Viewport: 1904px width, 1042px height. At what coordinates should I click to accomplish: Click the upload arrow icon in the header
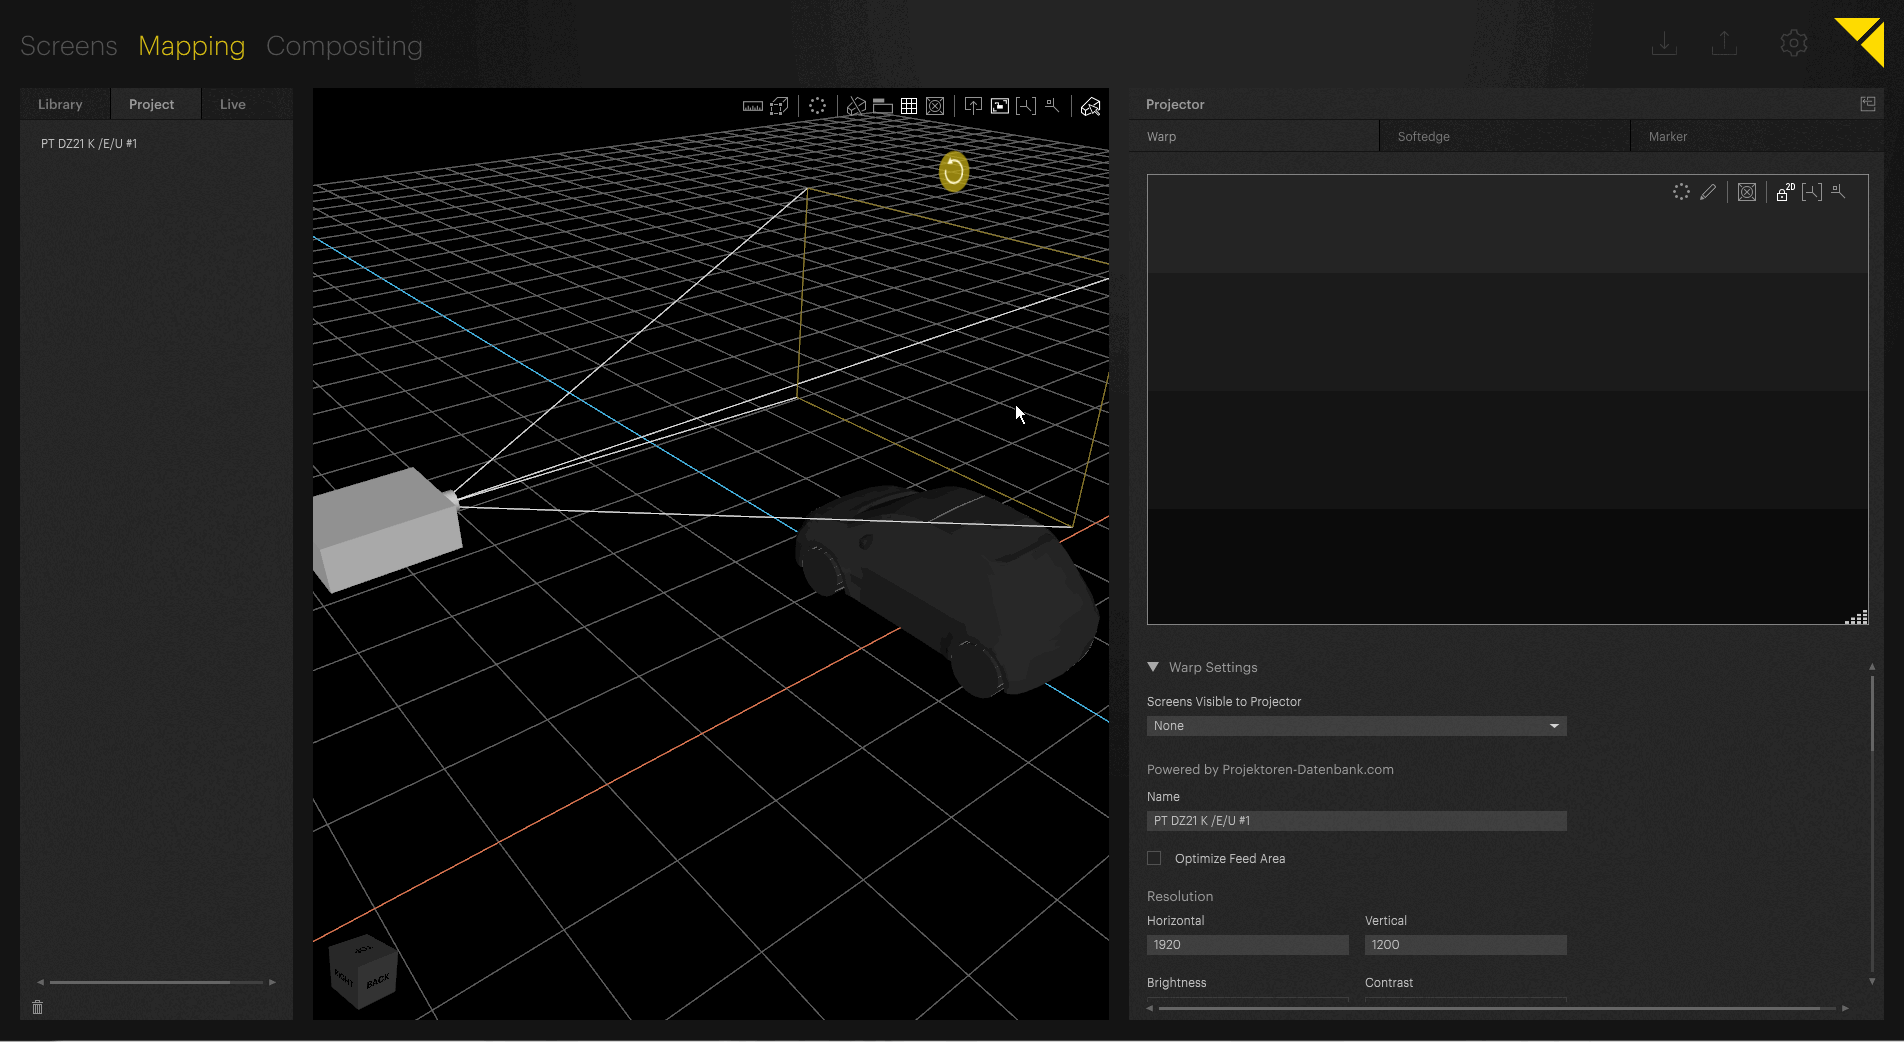pos(1724,43)
